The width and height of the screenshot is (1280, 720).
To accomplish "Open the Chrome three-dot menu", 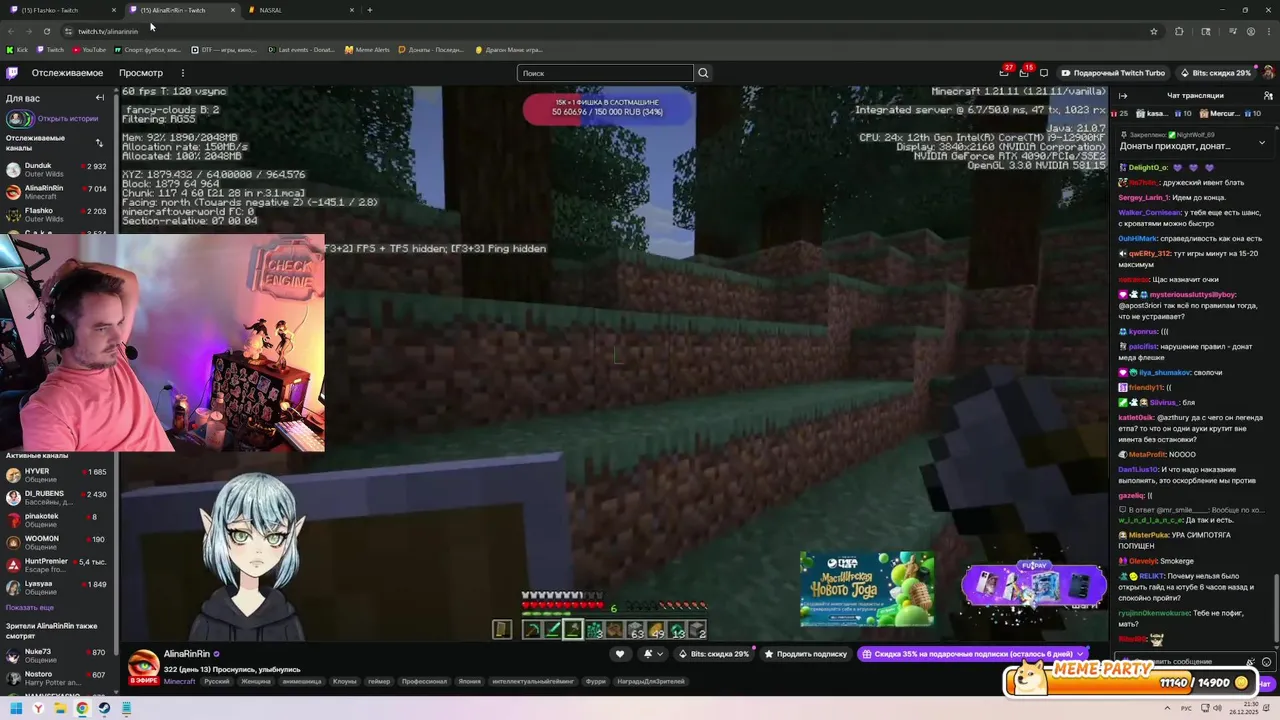I will (x=1268, y=31).
